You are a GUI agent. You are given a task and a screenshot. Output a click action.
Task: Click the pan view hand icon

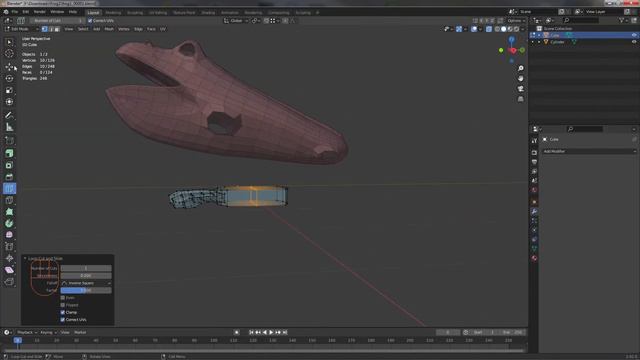[520, 78]
